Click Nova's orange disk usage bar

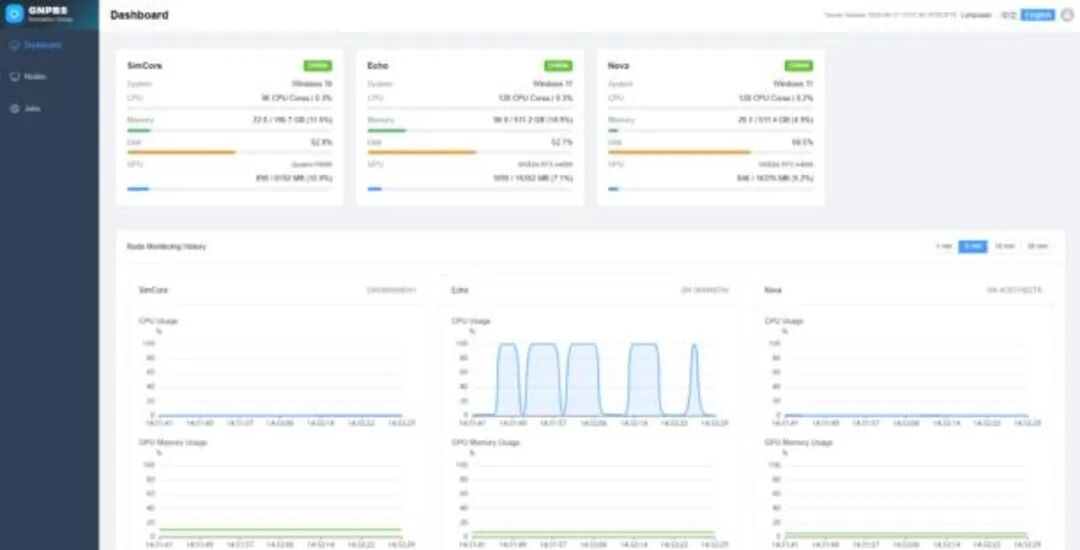coord(679,152)
